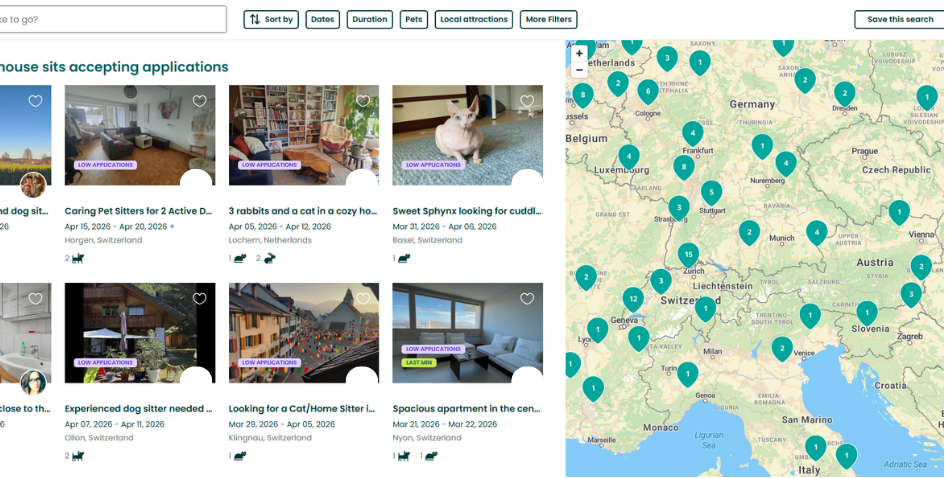Screen dimensions: 945x478
Task: Expand the Duration filter
Action: (370, 19)
